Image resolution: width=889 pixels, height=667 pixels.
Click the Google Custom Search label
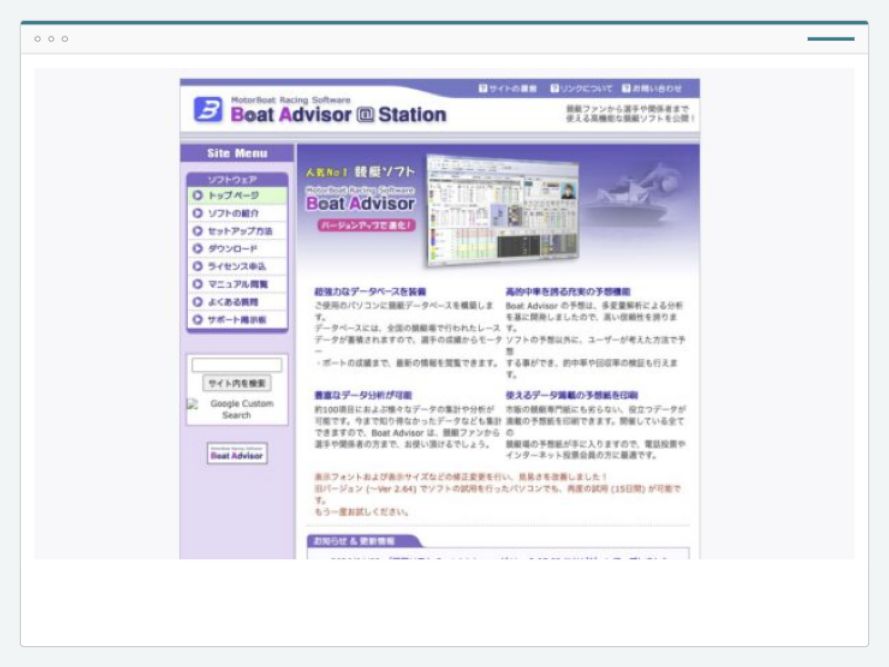[241, 409]
